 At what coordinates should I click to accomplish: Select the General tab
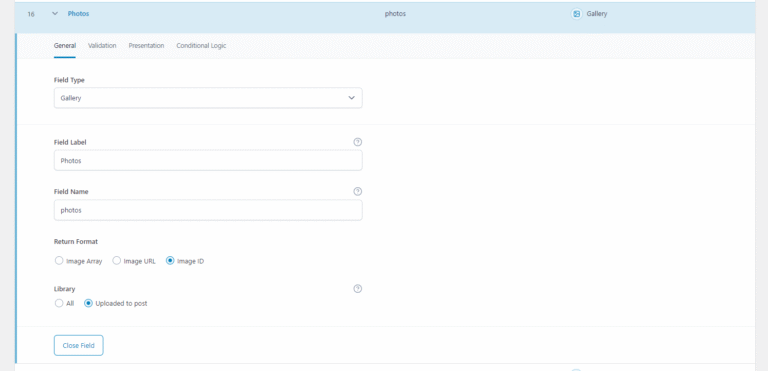tap(65, 46)
